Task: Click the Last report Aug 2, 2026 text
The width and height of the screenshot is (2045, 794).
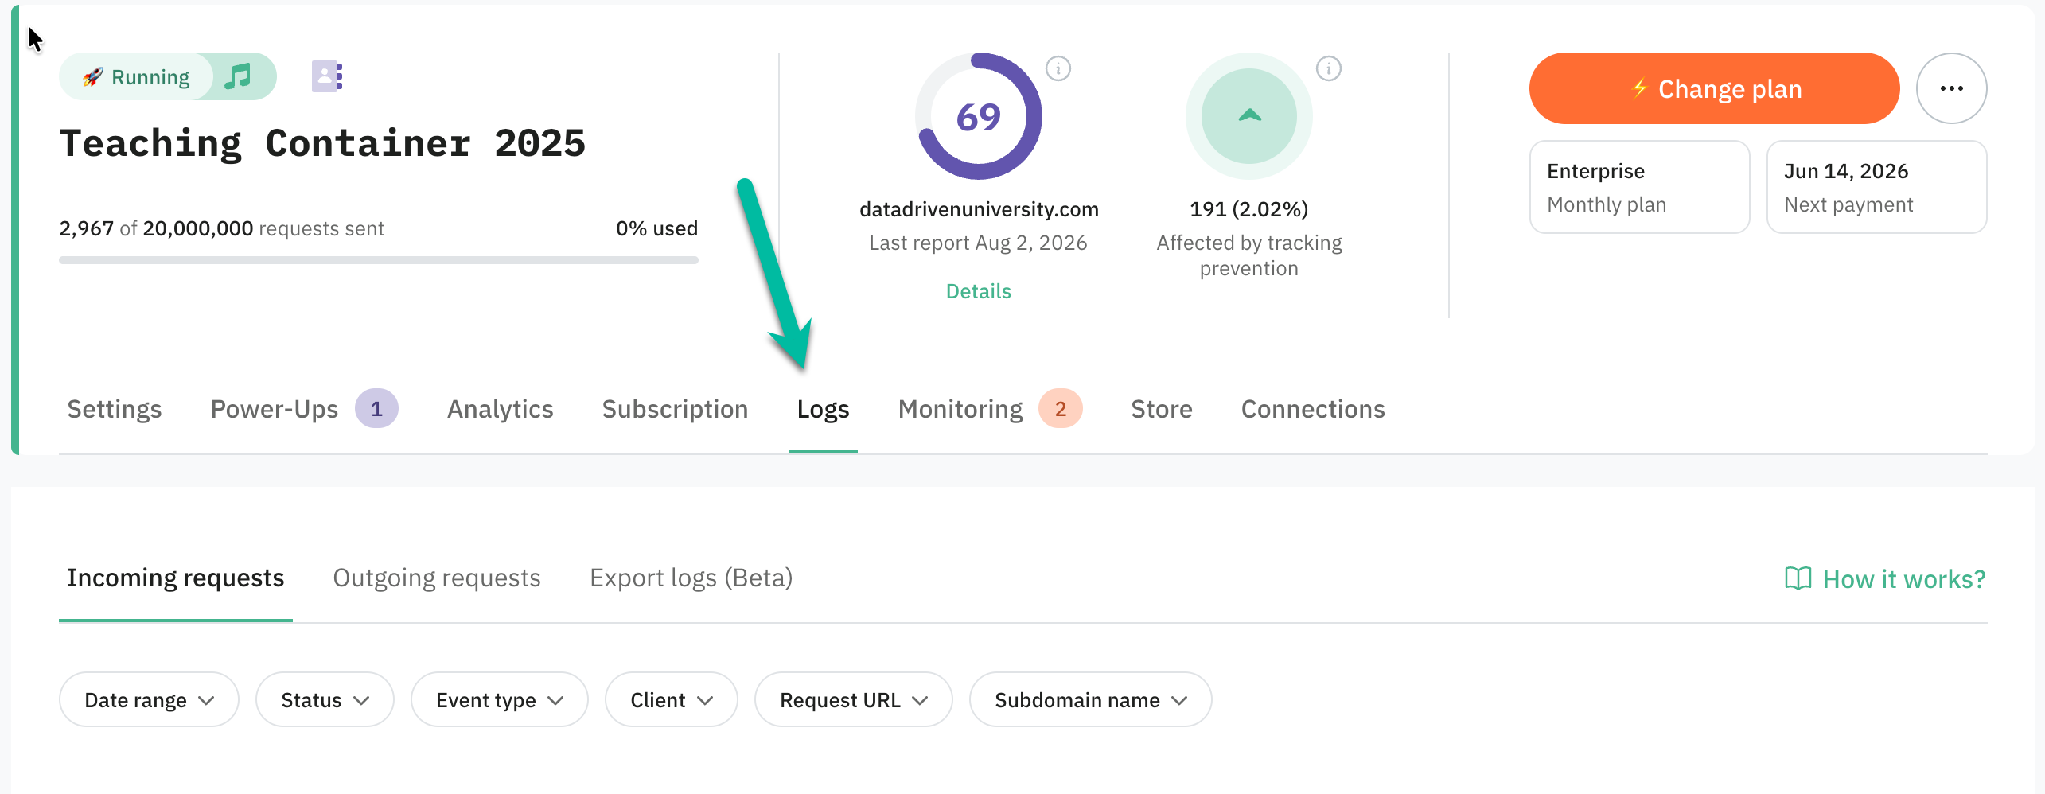Action: (x=978, y=243)
